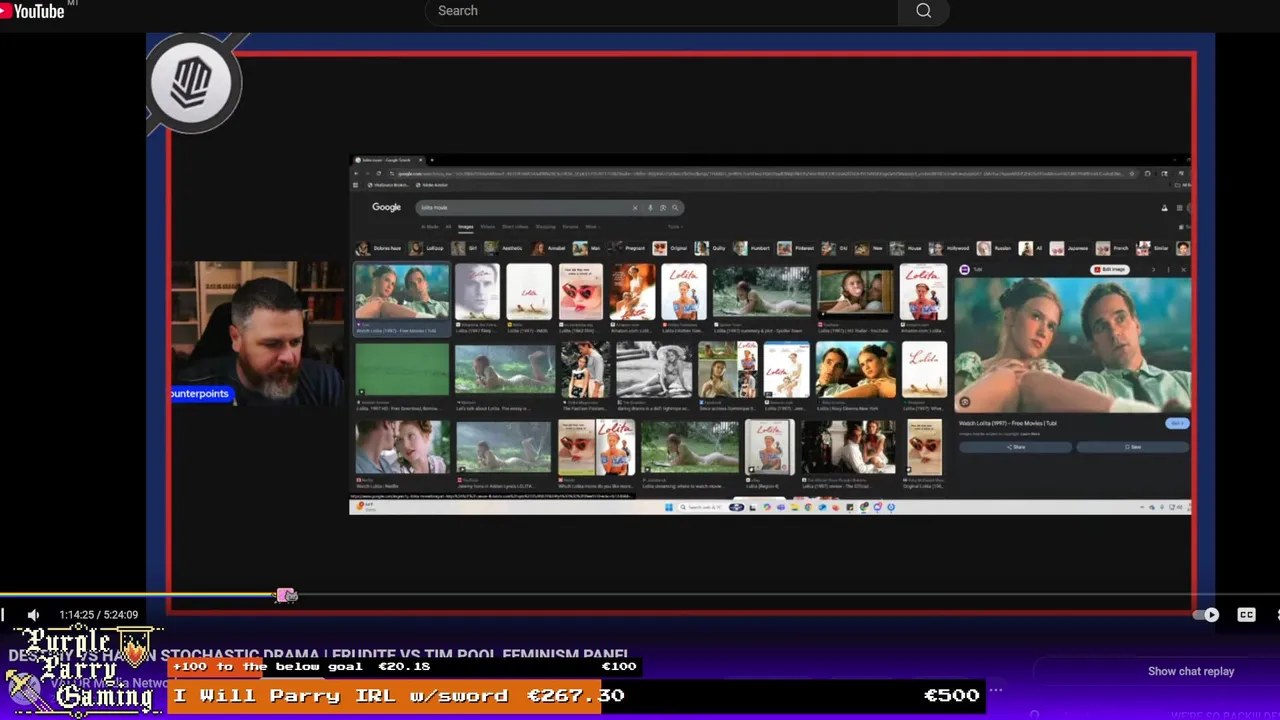
Task: Toggle subtitles with the CC button
Action: 1246,615
